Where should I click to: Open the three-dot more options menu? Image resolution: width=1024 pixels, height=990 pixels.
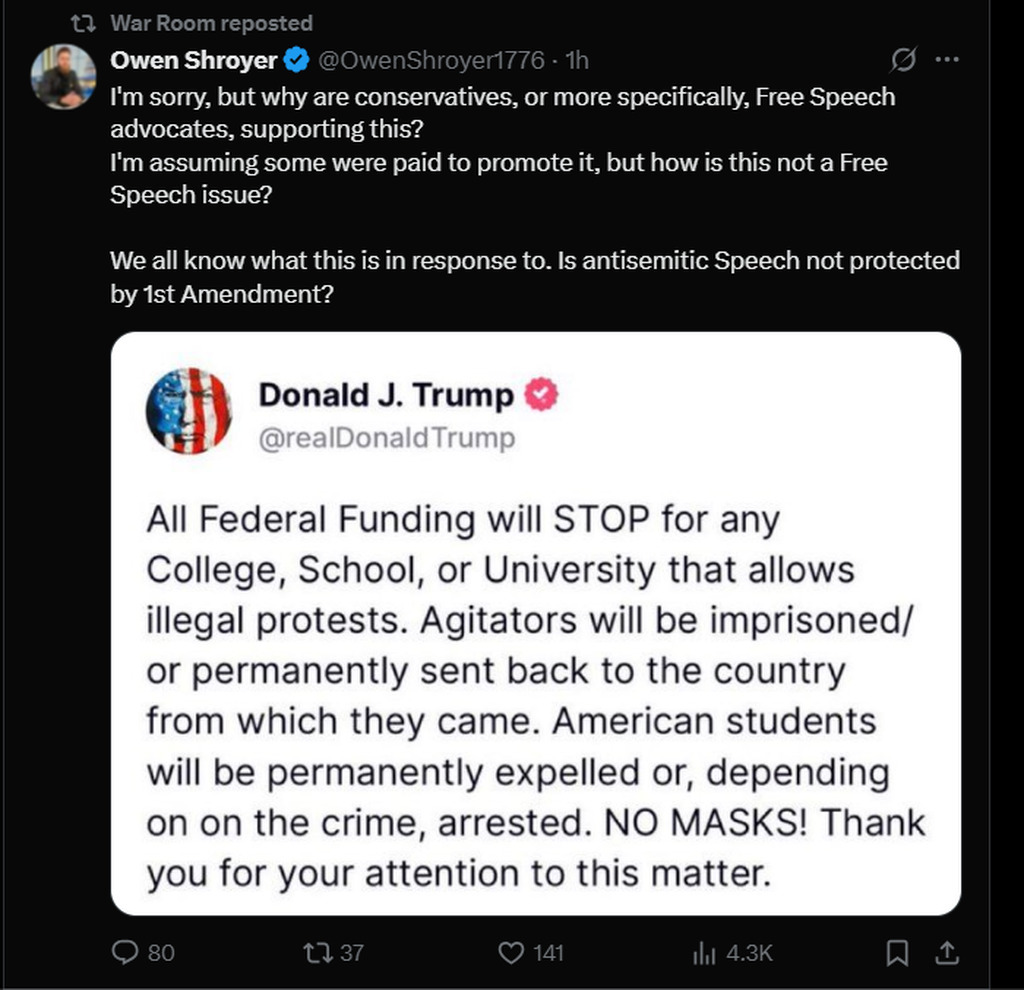click(x=946, y=60)
